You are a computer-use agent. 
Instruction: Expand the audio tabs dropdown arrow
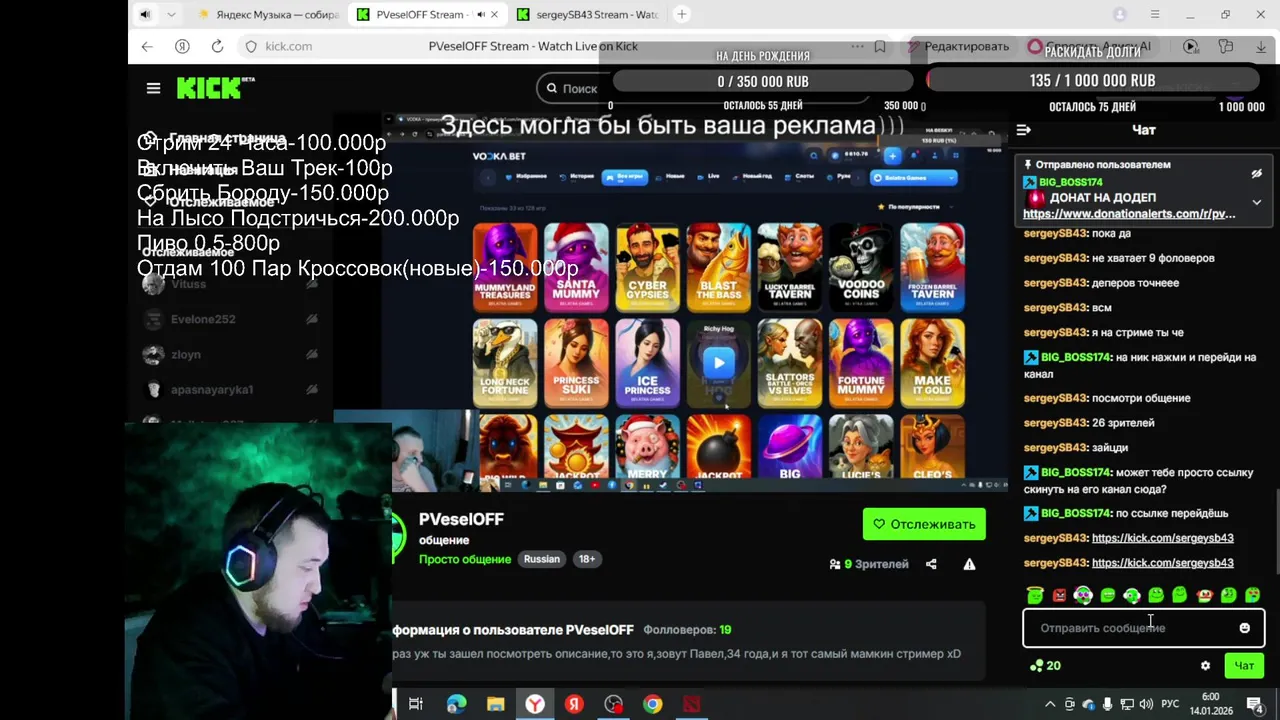[171, 14]
